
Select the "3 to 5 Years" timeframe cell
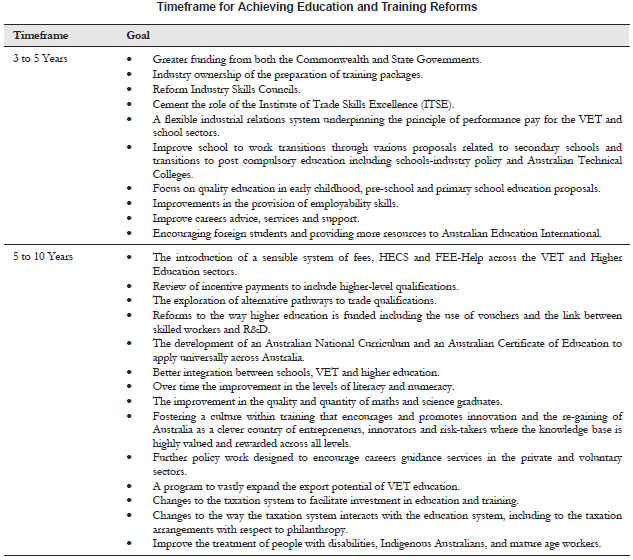pos(40,59)
